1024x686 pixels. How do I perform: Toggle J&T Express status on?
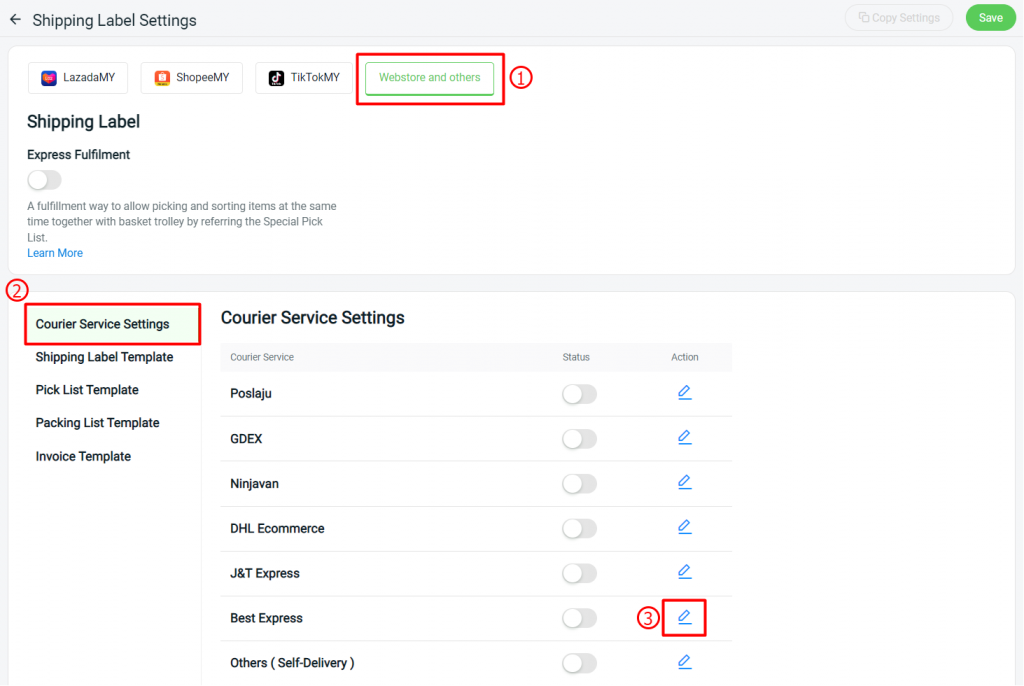pos(579,573)
